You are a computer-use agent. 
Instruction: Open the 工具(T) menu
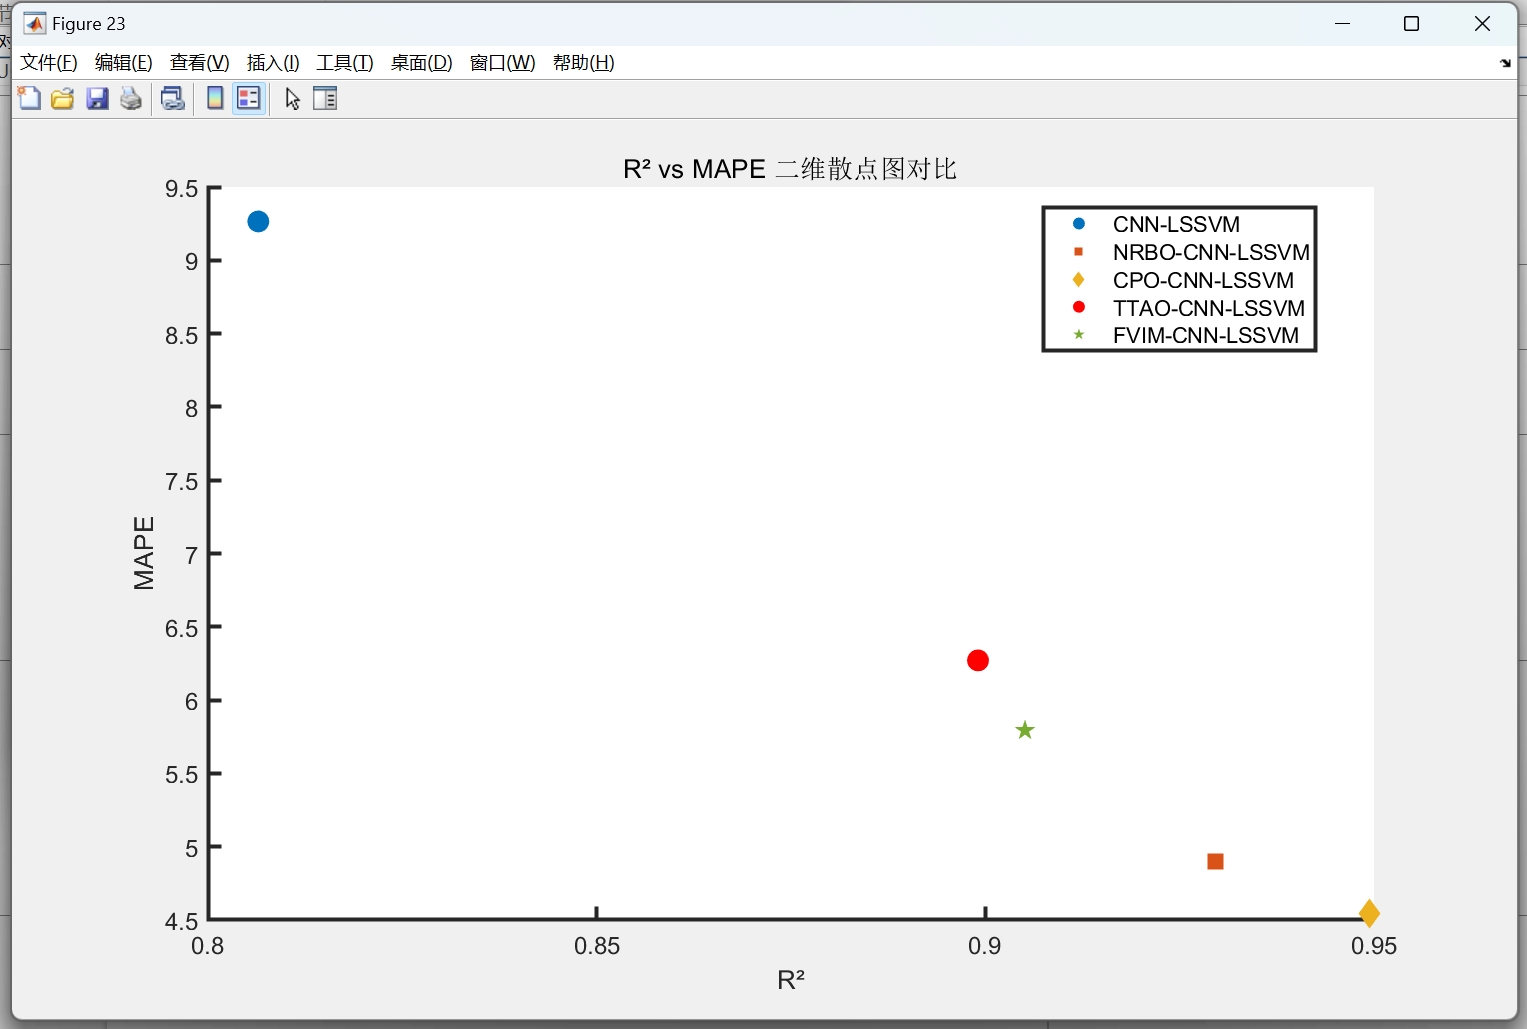[344, 62]
